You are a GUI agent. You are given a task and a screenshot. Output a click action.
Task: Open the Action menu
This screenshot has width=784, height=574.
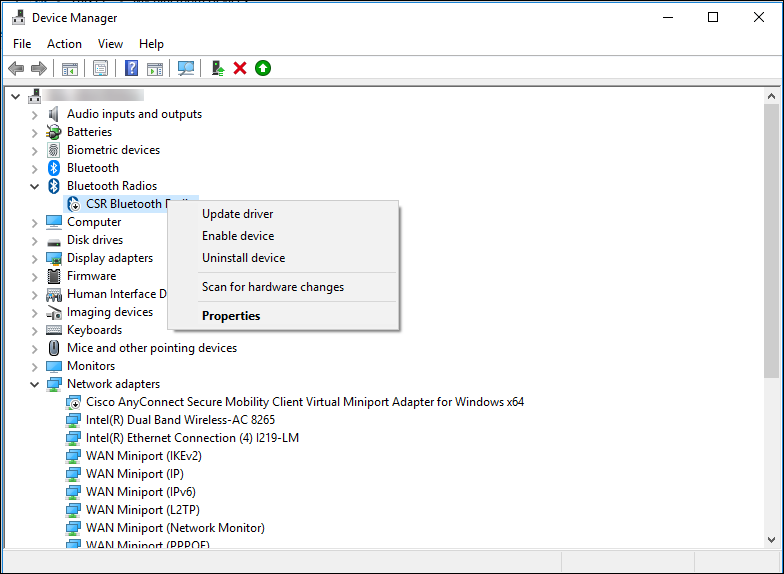coord(64,44)
